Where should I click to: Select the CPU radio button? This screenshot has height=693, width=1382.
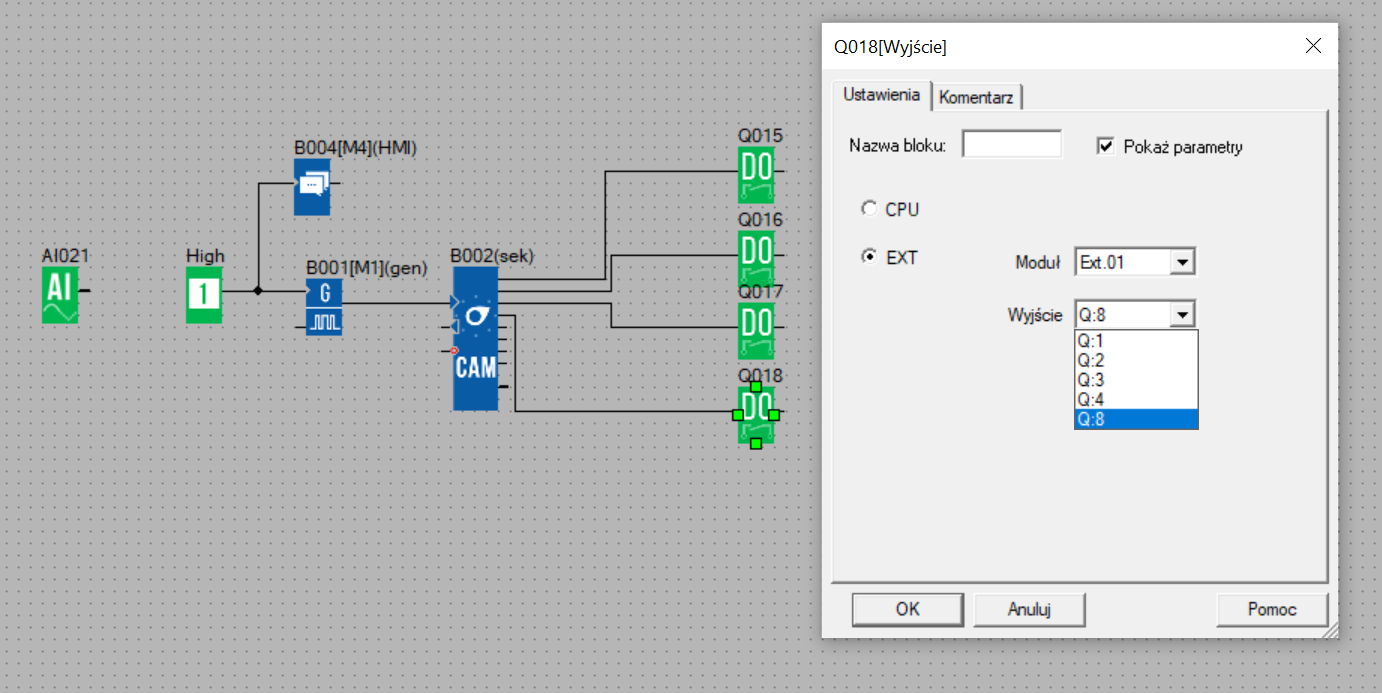(869, 210)
